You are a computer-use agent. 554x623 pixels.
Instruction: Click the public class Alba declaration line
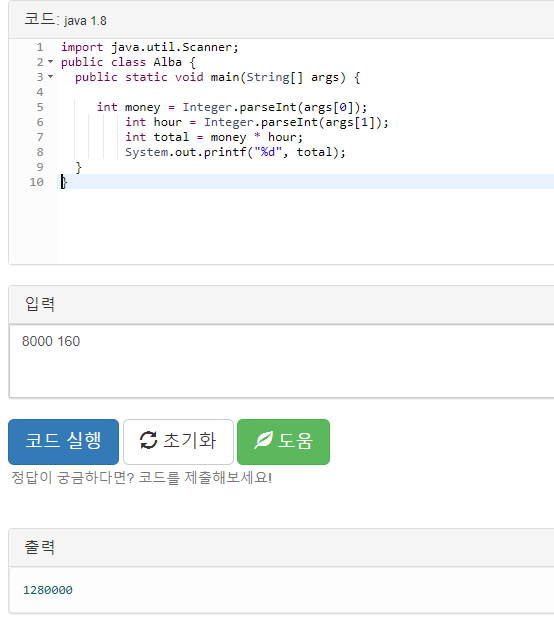128,62
